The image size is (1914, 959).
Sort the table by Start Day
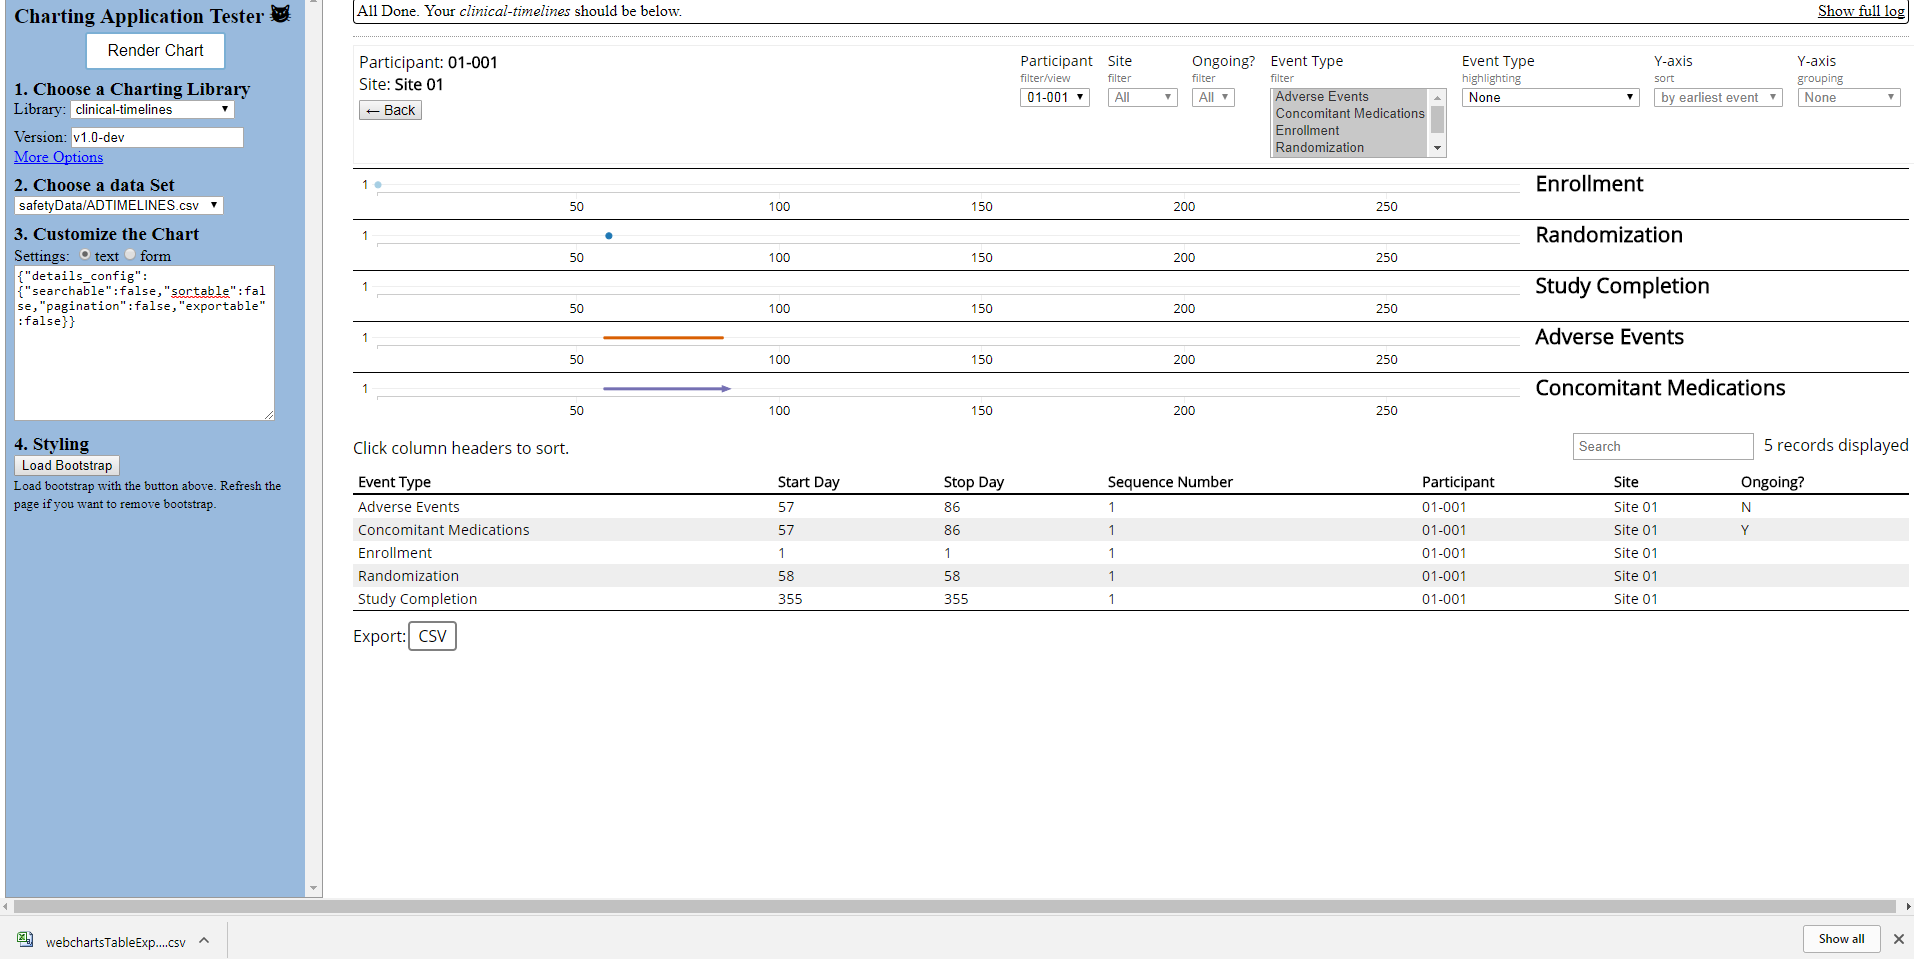pyautogui.click(x=808, y=481)
